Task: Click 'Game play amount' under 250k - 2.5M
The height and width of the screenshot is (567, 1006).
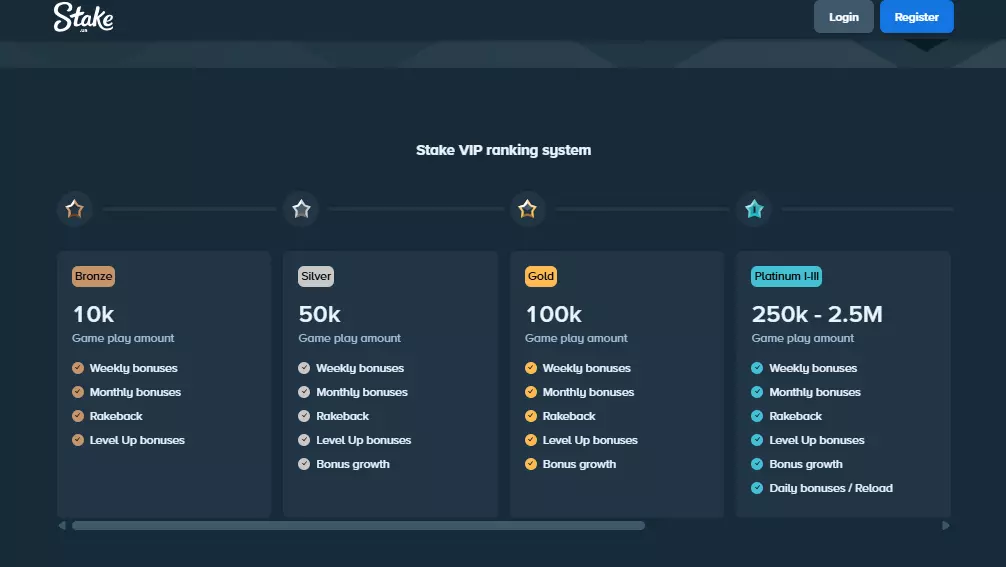Action: pos(803,338)
